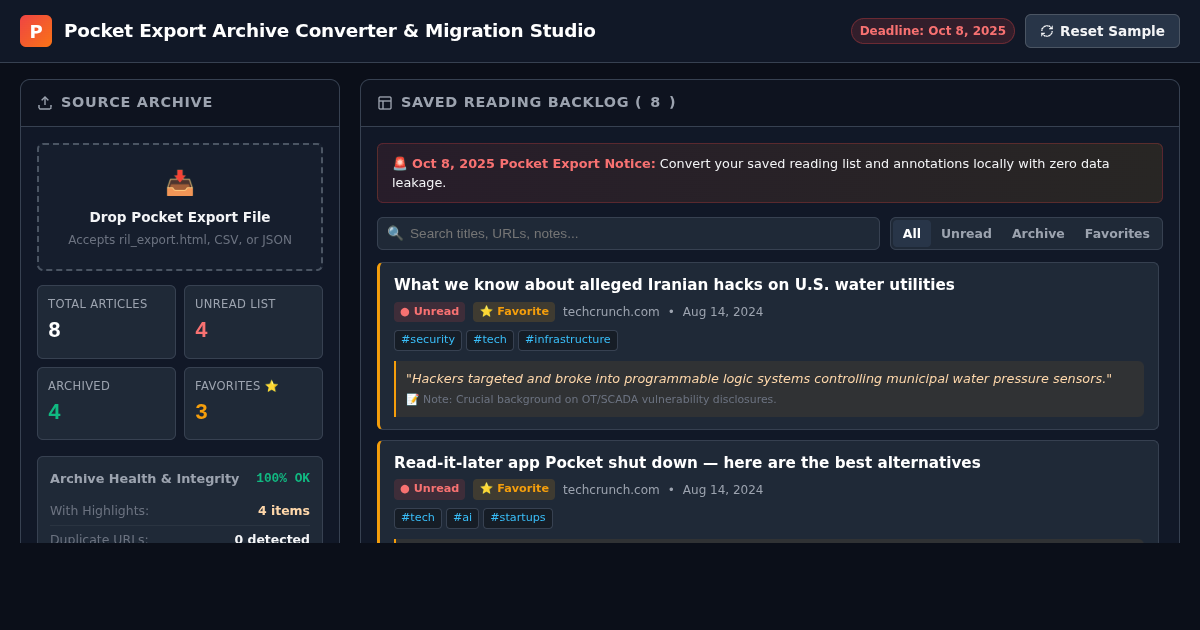This screenshot has height=630, width=1200.
Task: Click the With Highlights 4 items value
Action: tap(284, 511)
